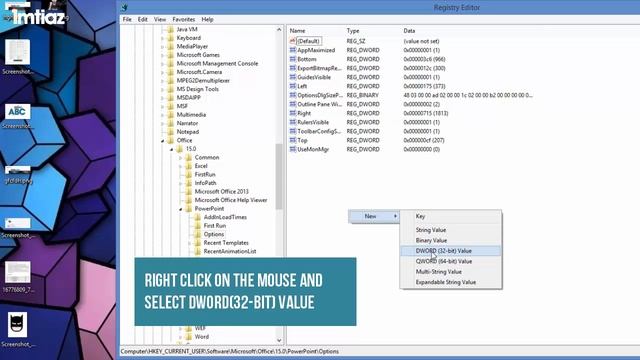Click the ExportBitmapRe... value icon
Viewport: 640px width, 360px height.
pos(293,68)
